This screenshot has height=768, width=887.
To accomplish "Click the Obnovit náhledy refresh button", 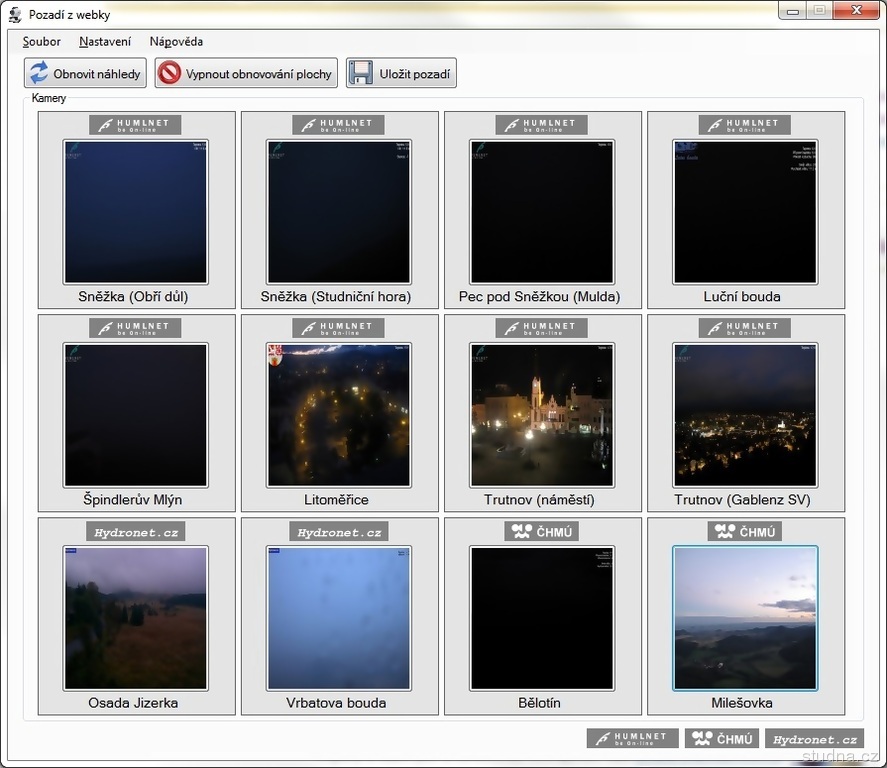I will 86,73.
